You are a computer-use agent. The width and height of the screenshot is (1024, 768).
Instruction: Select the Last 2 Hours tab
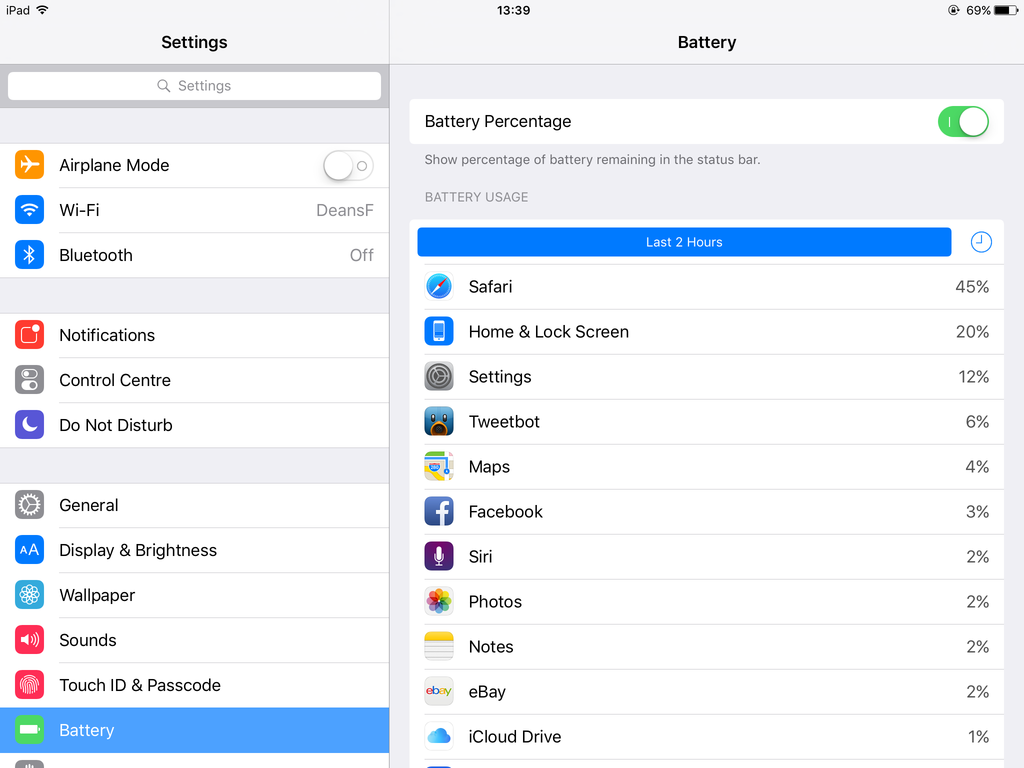(x=684, y=242)
